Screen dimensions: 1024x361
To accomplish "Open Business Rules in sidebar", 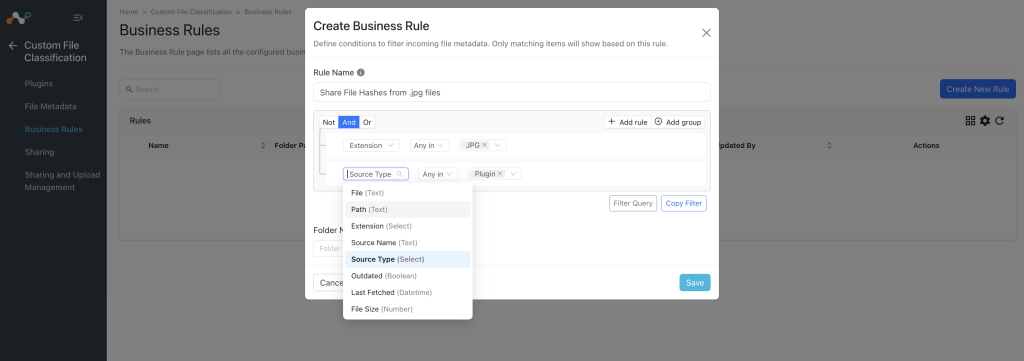I will coord(54,129).
